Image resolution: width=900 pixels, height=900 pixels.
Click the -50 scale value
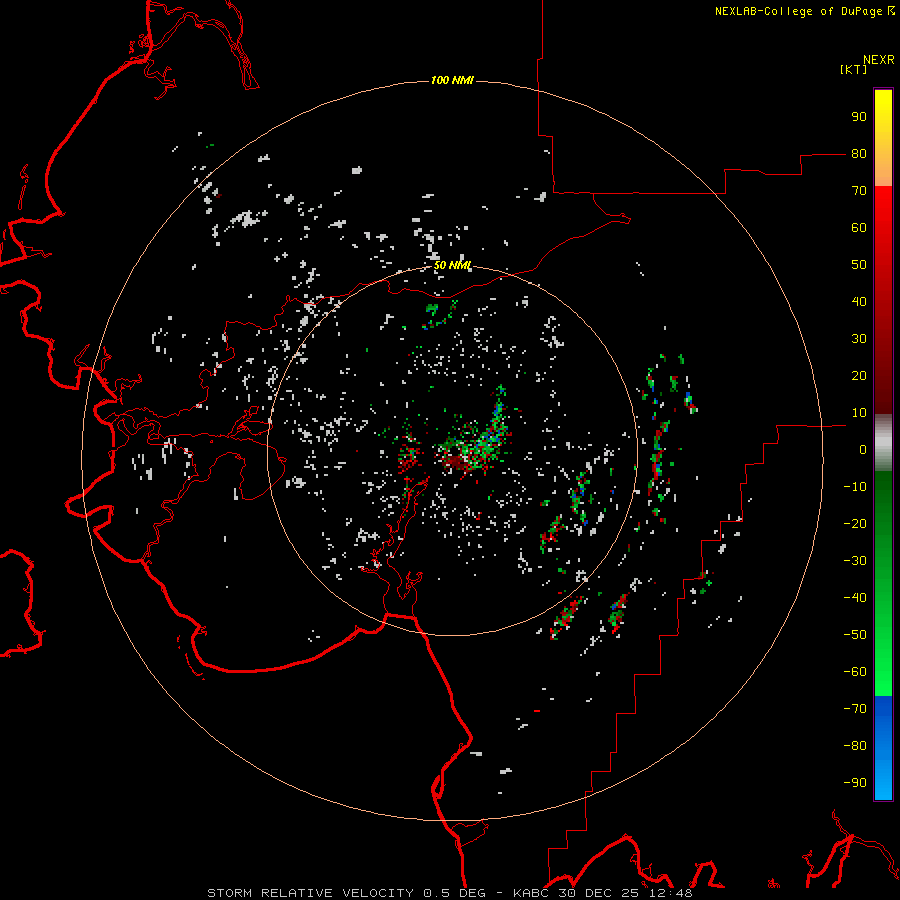pos(855,635)
